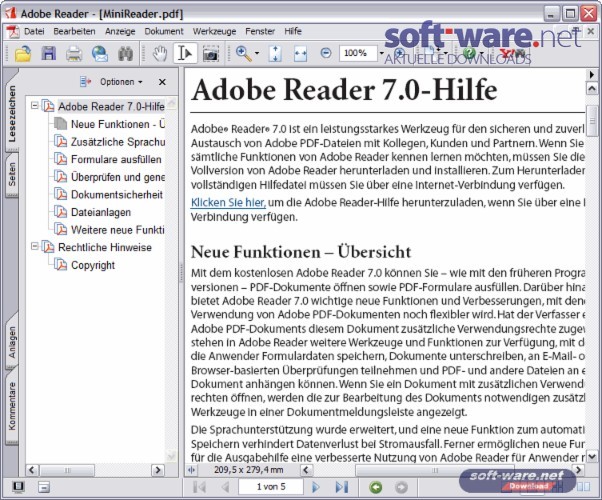602x500 pixels.
Task: Select the Adobe Reader 7.0-Hilfe bookmark
Action: click(111, 106)
